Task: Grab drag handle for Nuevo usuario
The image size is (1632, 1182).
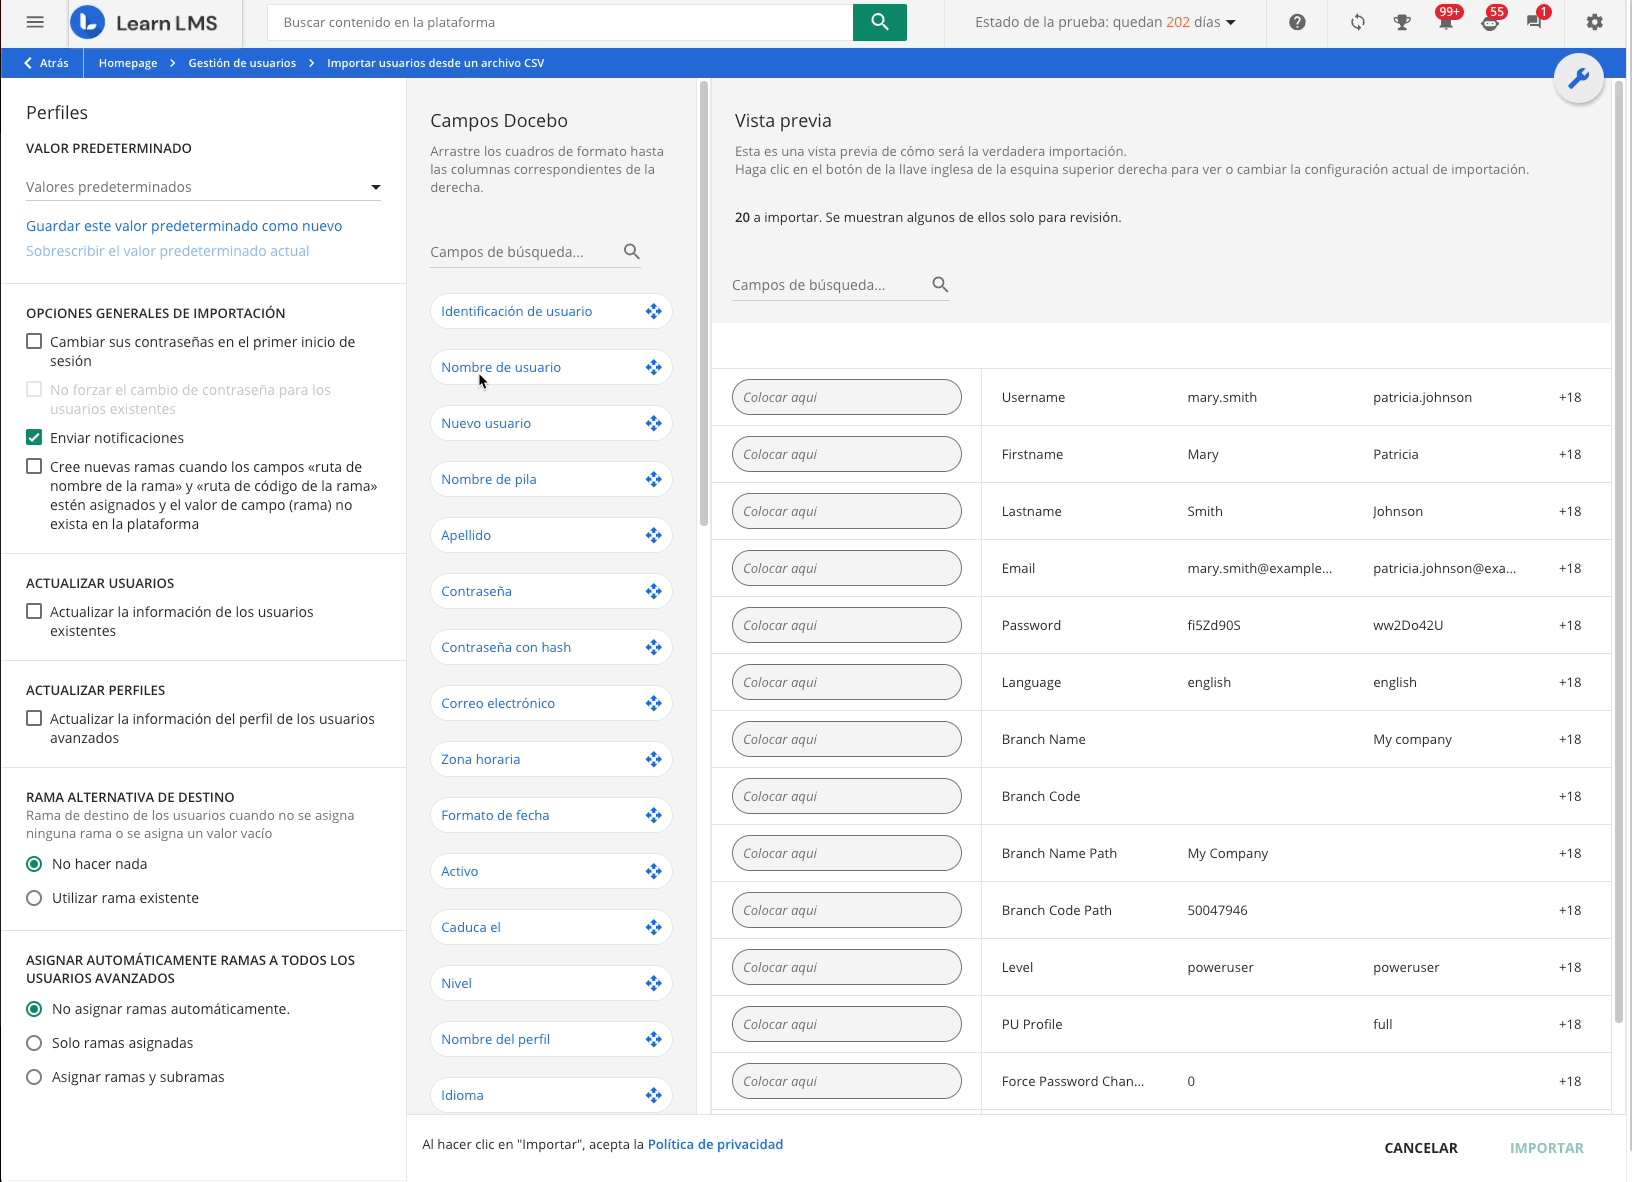Action: [654, 423]
